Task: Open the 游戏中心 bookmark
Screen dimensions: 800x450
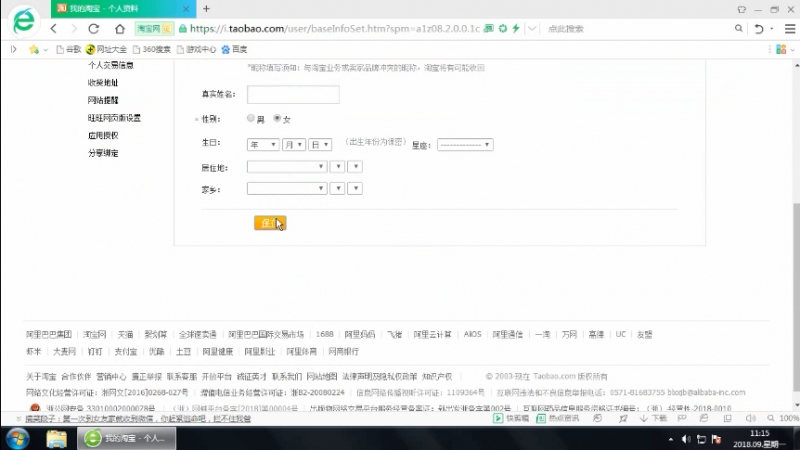Action: tap(196, 49)
